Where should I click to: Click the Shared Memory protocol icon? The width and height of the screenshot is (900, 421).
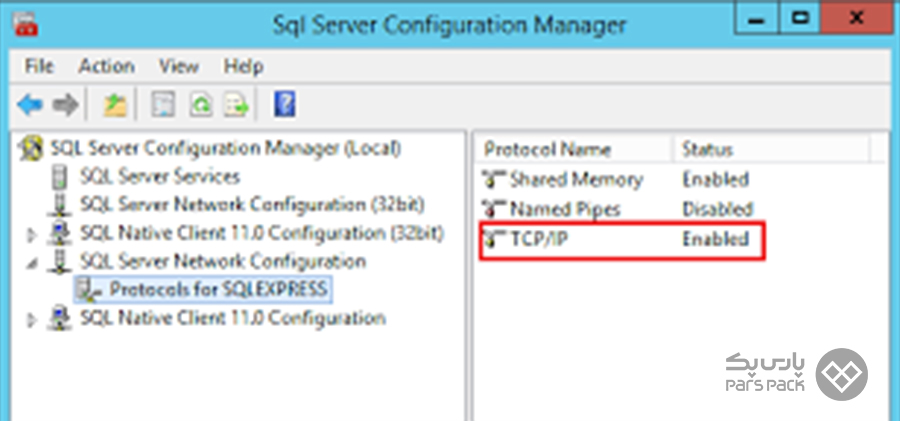(x=494, y=180)
